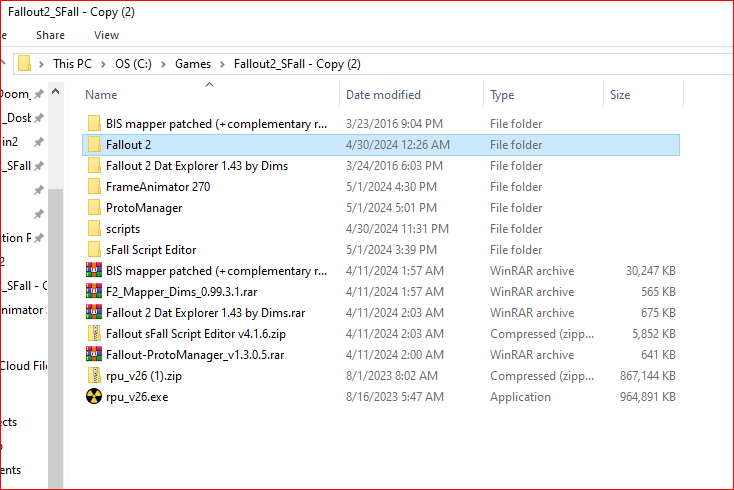Sort files by the Name column header

coord(101,95)
